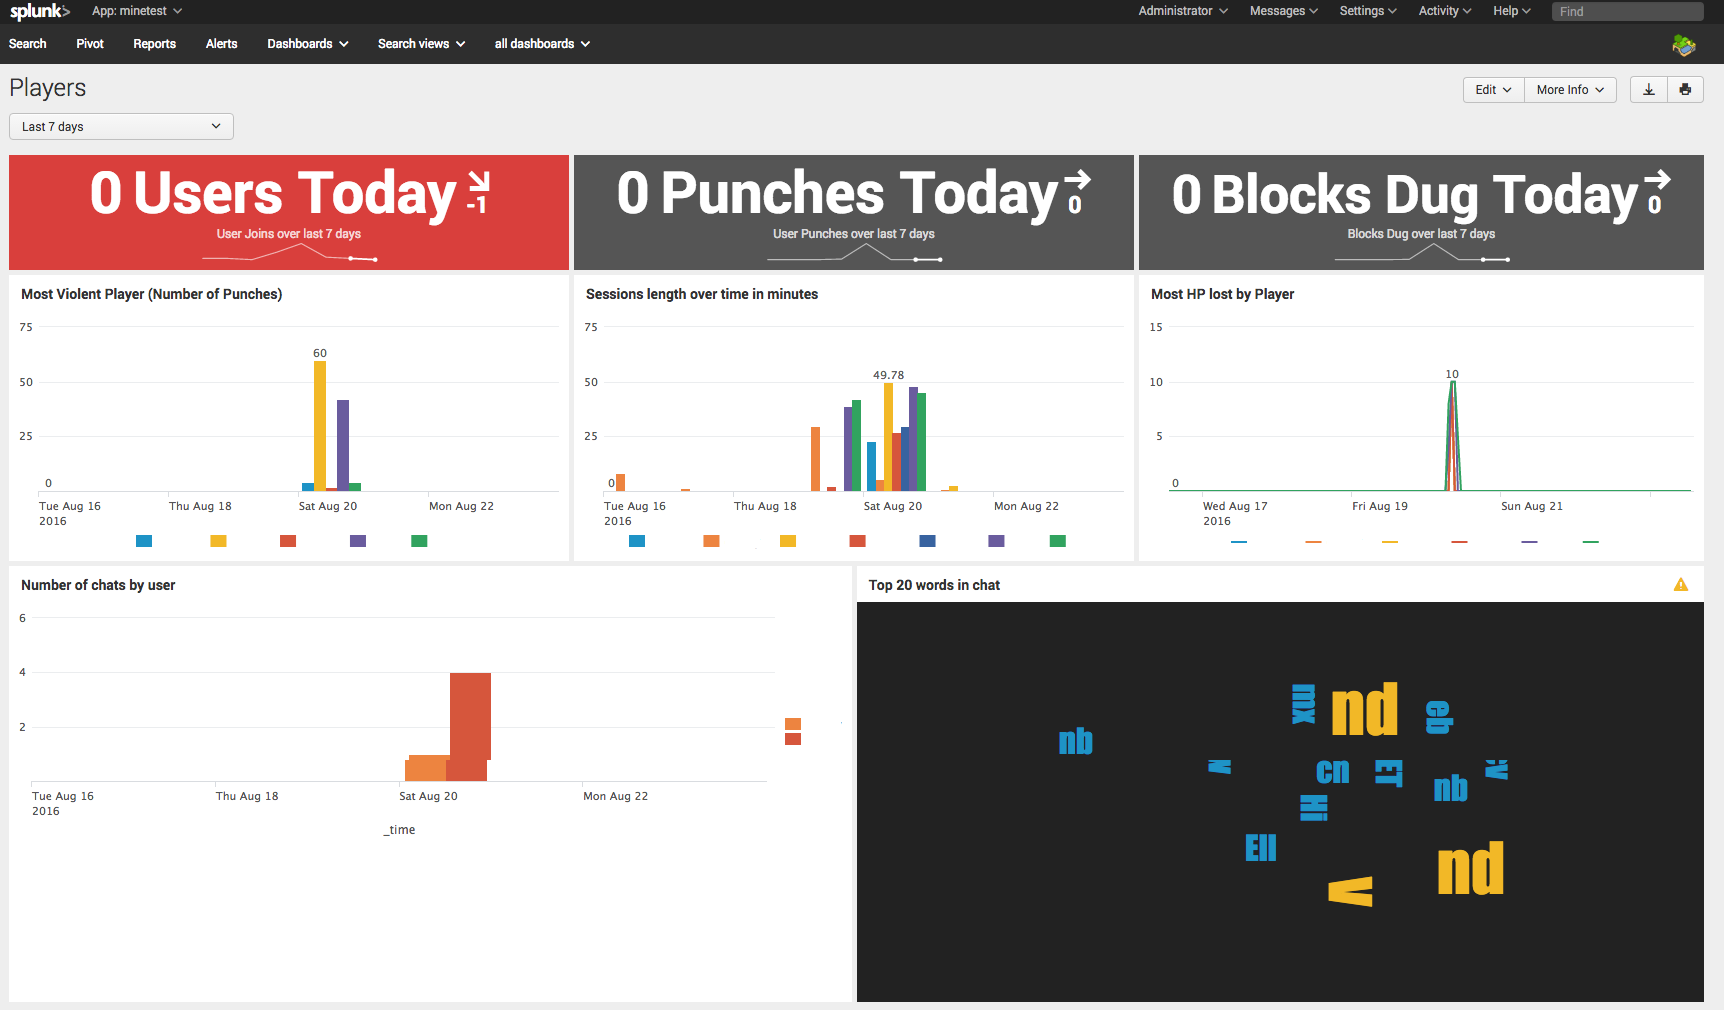1735x1010 pixels.
Task: Click the Users Today downward trend arrow
Action: click(x=479, y=181)
